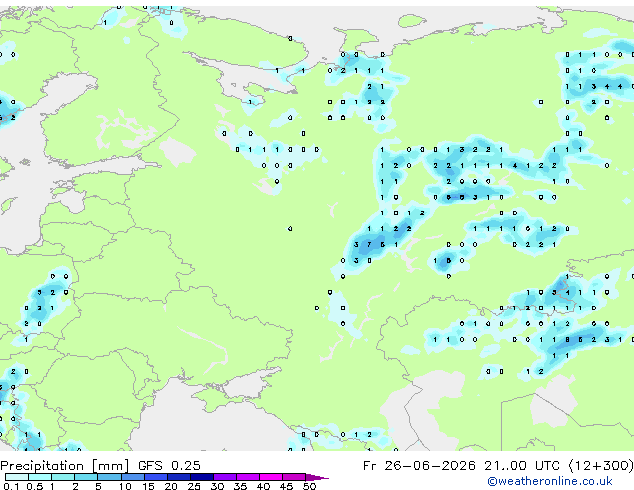The width and height of the screenshot is (634, 490).
Task: Click the 10–15 mm blue legend swatch
Action: (132, 477)
